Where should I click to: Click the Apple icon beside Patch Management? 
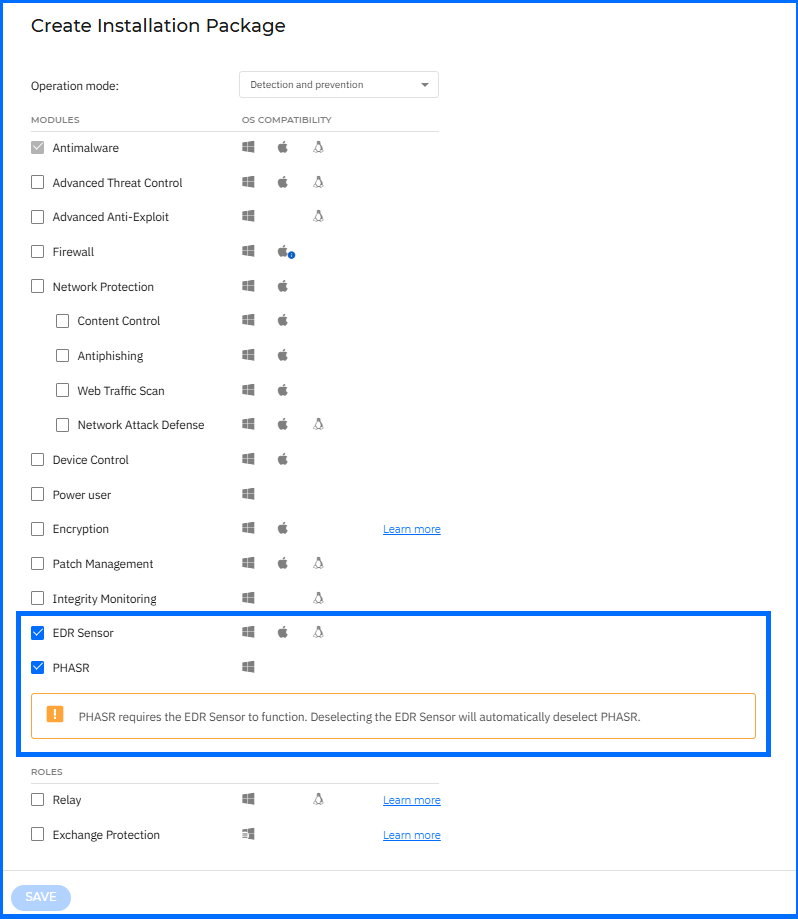[283, 564]
